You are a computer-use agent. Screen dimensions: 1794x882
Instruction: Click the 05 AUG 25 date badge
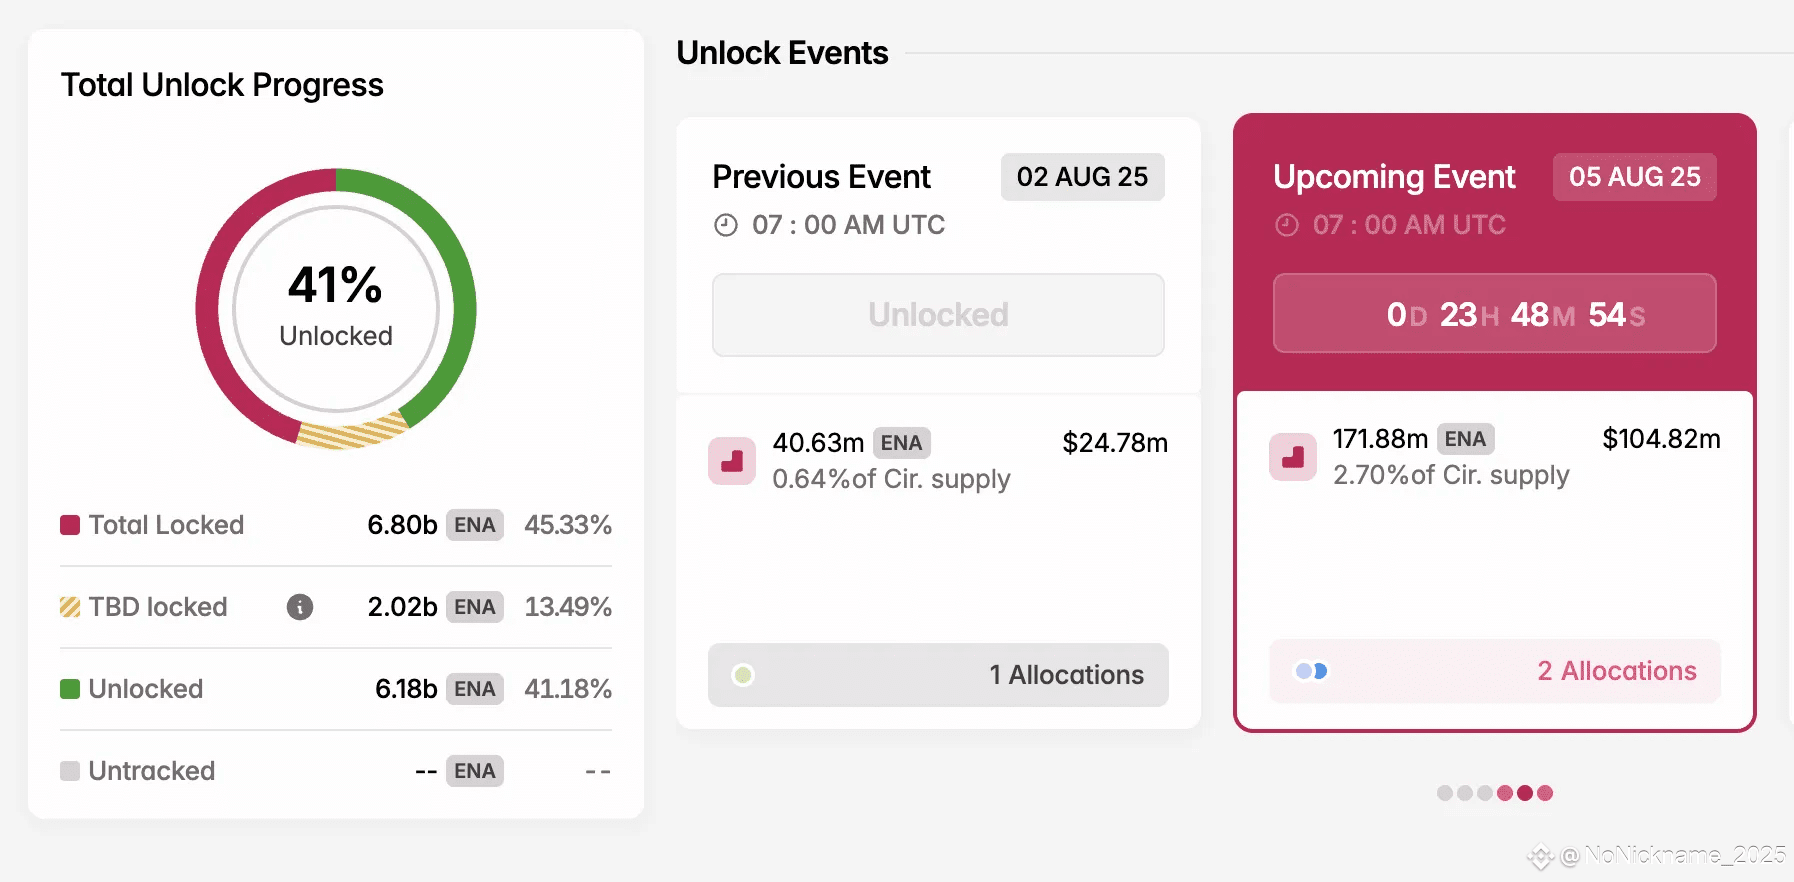point(1634,177)
